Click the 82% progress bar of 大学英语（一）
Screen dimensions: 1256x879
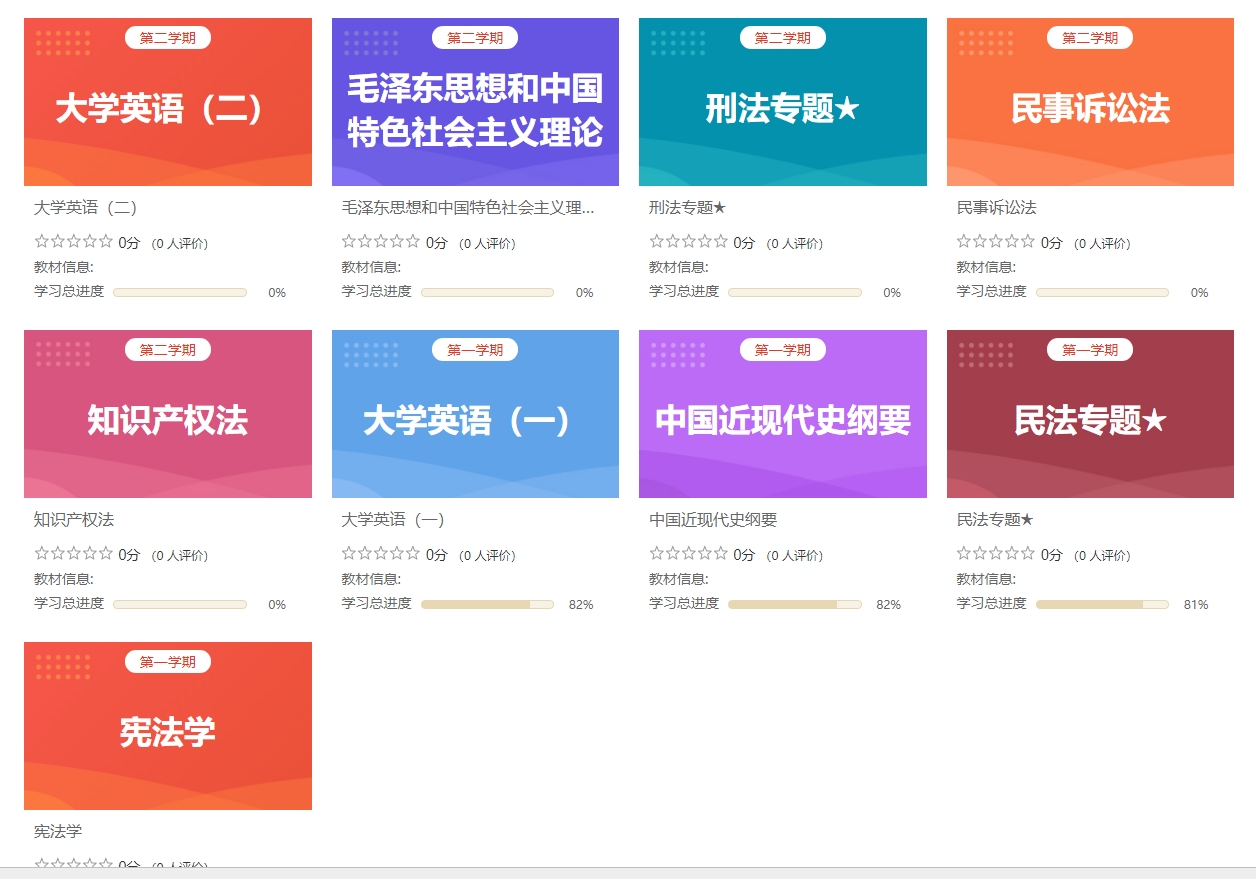pos(487,605)
